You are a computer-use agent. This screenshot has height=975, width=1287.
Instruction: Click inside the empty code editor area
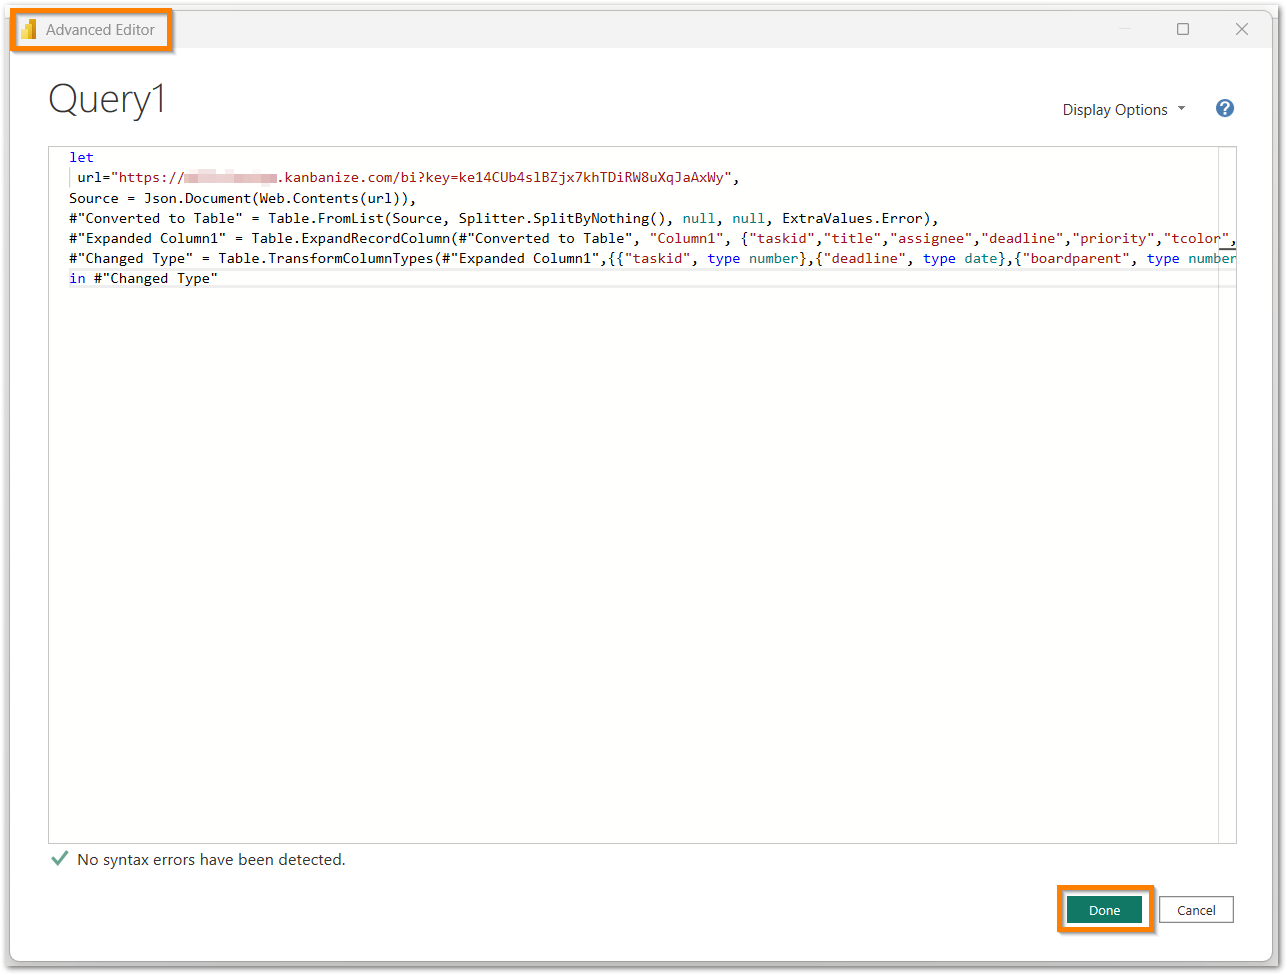click(x=633, y=565)
